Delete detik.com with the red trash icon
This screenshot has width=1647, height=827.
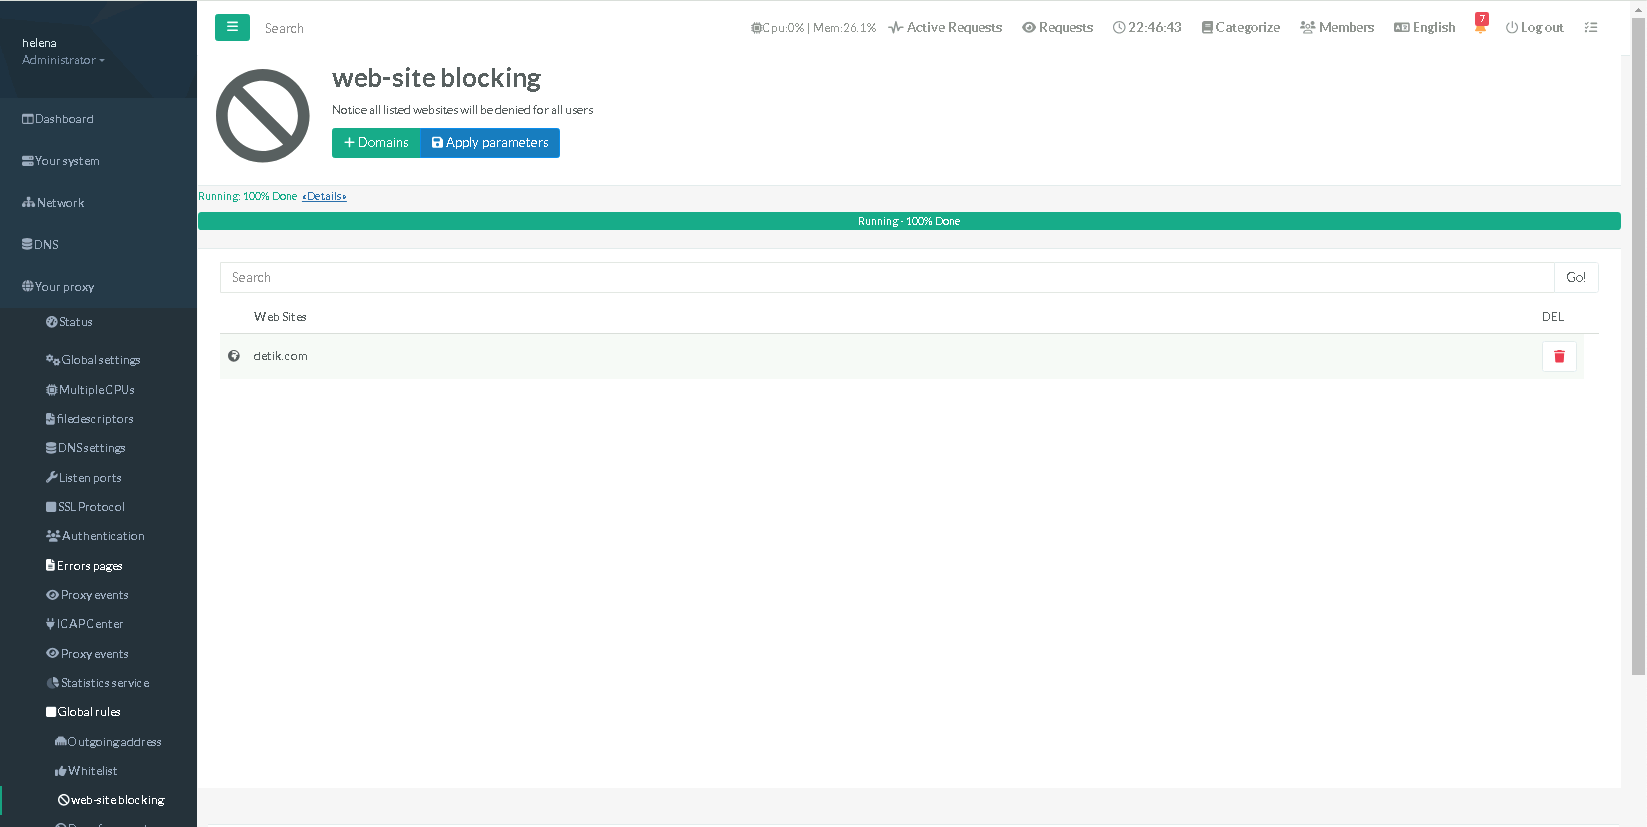[x=1558, y=357]
